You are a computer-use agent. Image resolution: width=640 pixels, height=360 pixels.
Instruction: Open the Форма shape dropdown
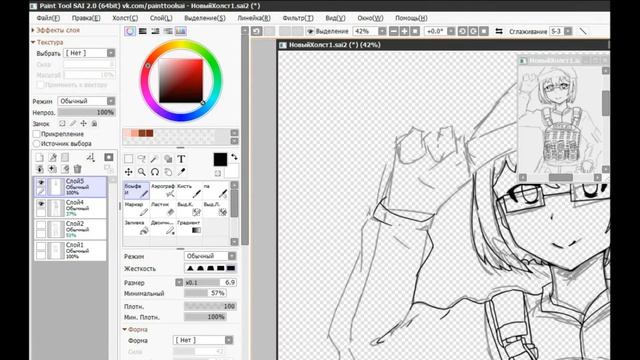tap(229, 340)
